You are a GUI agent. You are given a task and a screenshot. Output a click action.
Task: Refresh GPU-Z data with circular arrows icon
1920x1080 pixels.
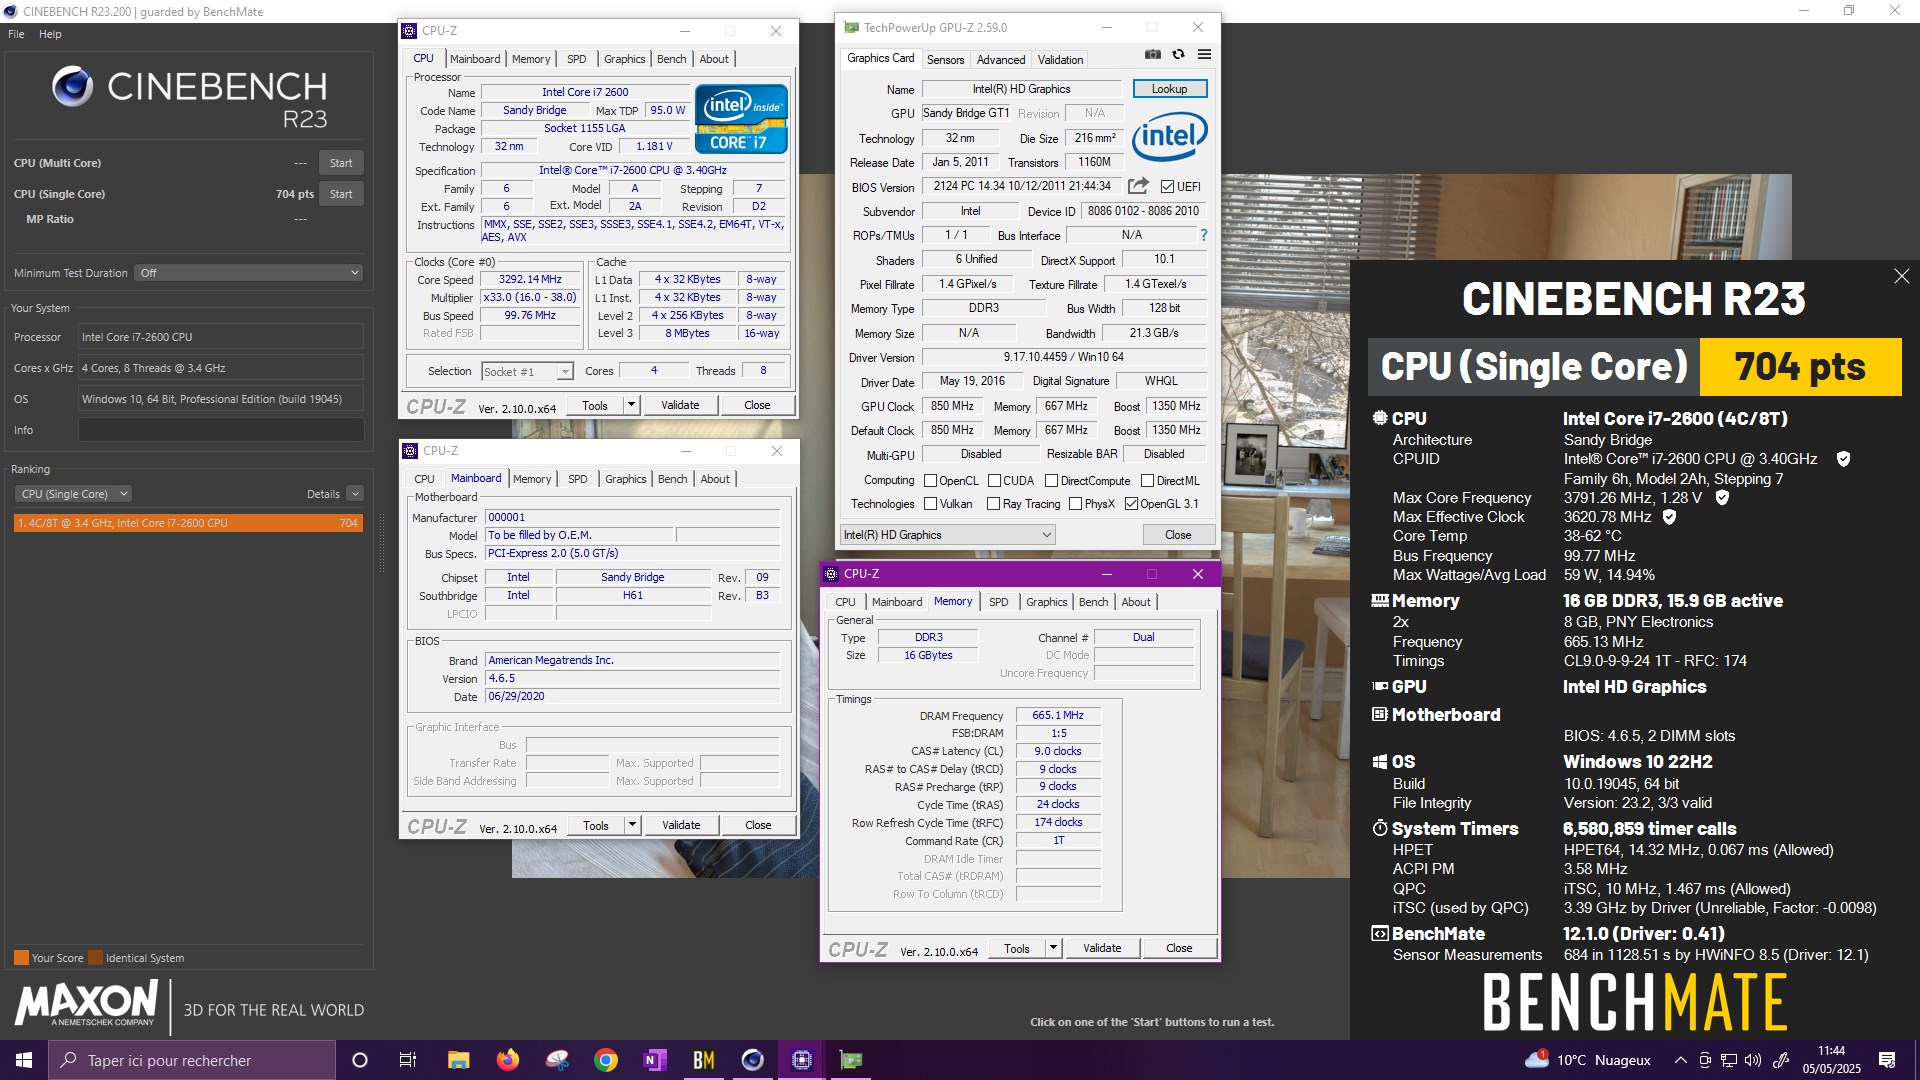(x=1178, y=55)
